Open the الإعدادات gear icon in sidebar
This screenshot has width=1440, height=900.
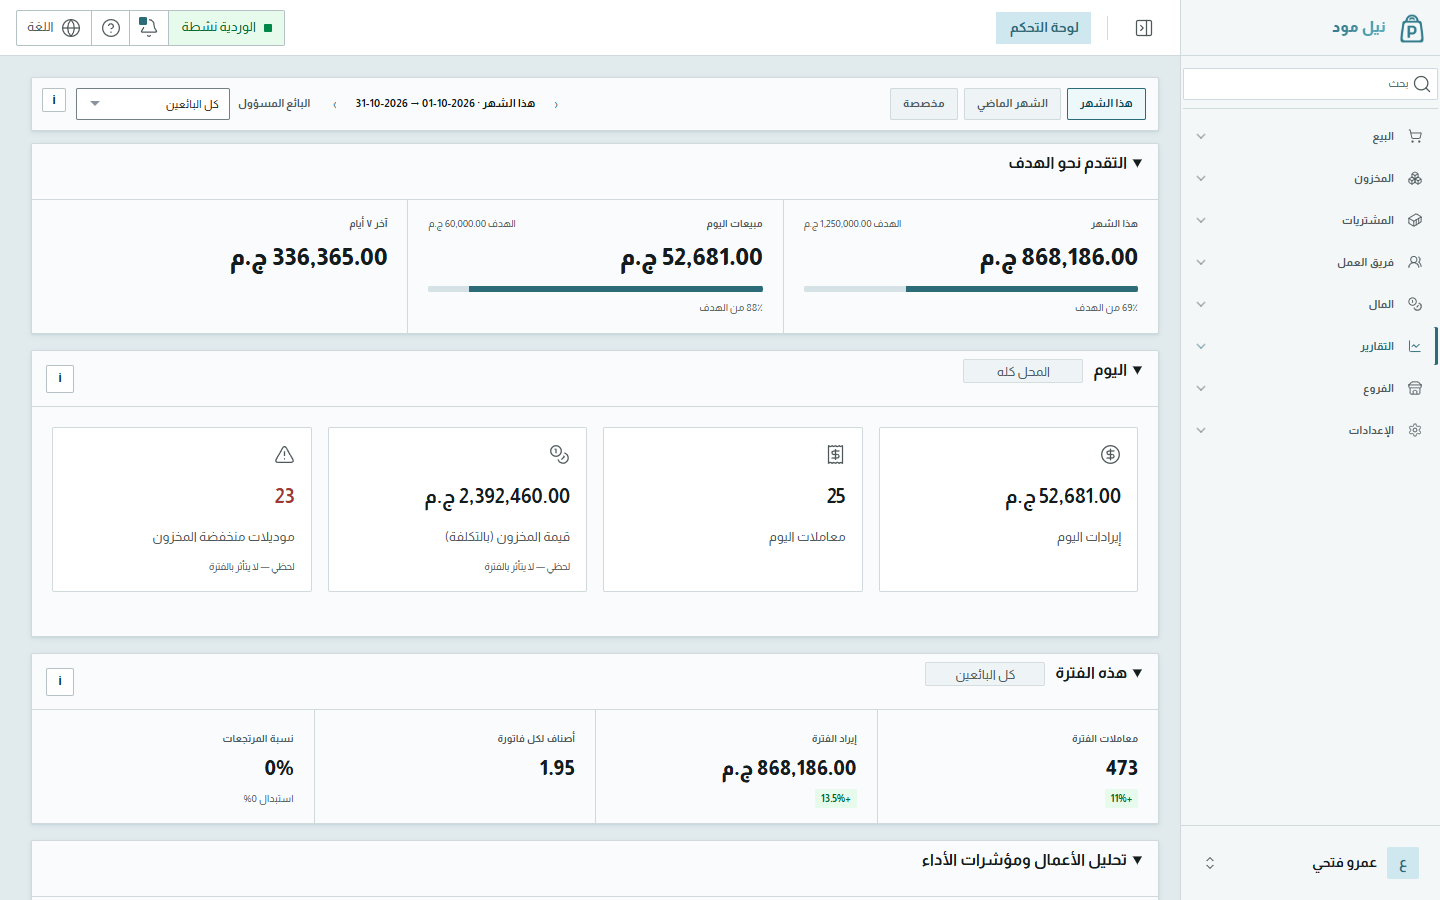click(x=1415, y=430)
